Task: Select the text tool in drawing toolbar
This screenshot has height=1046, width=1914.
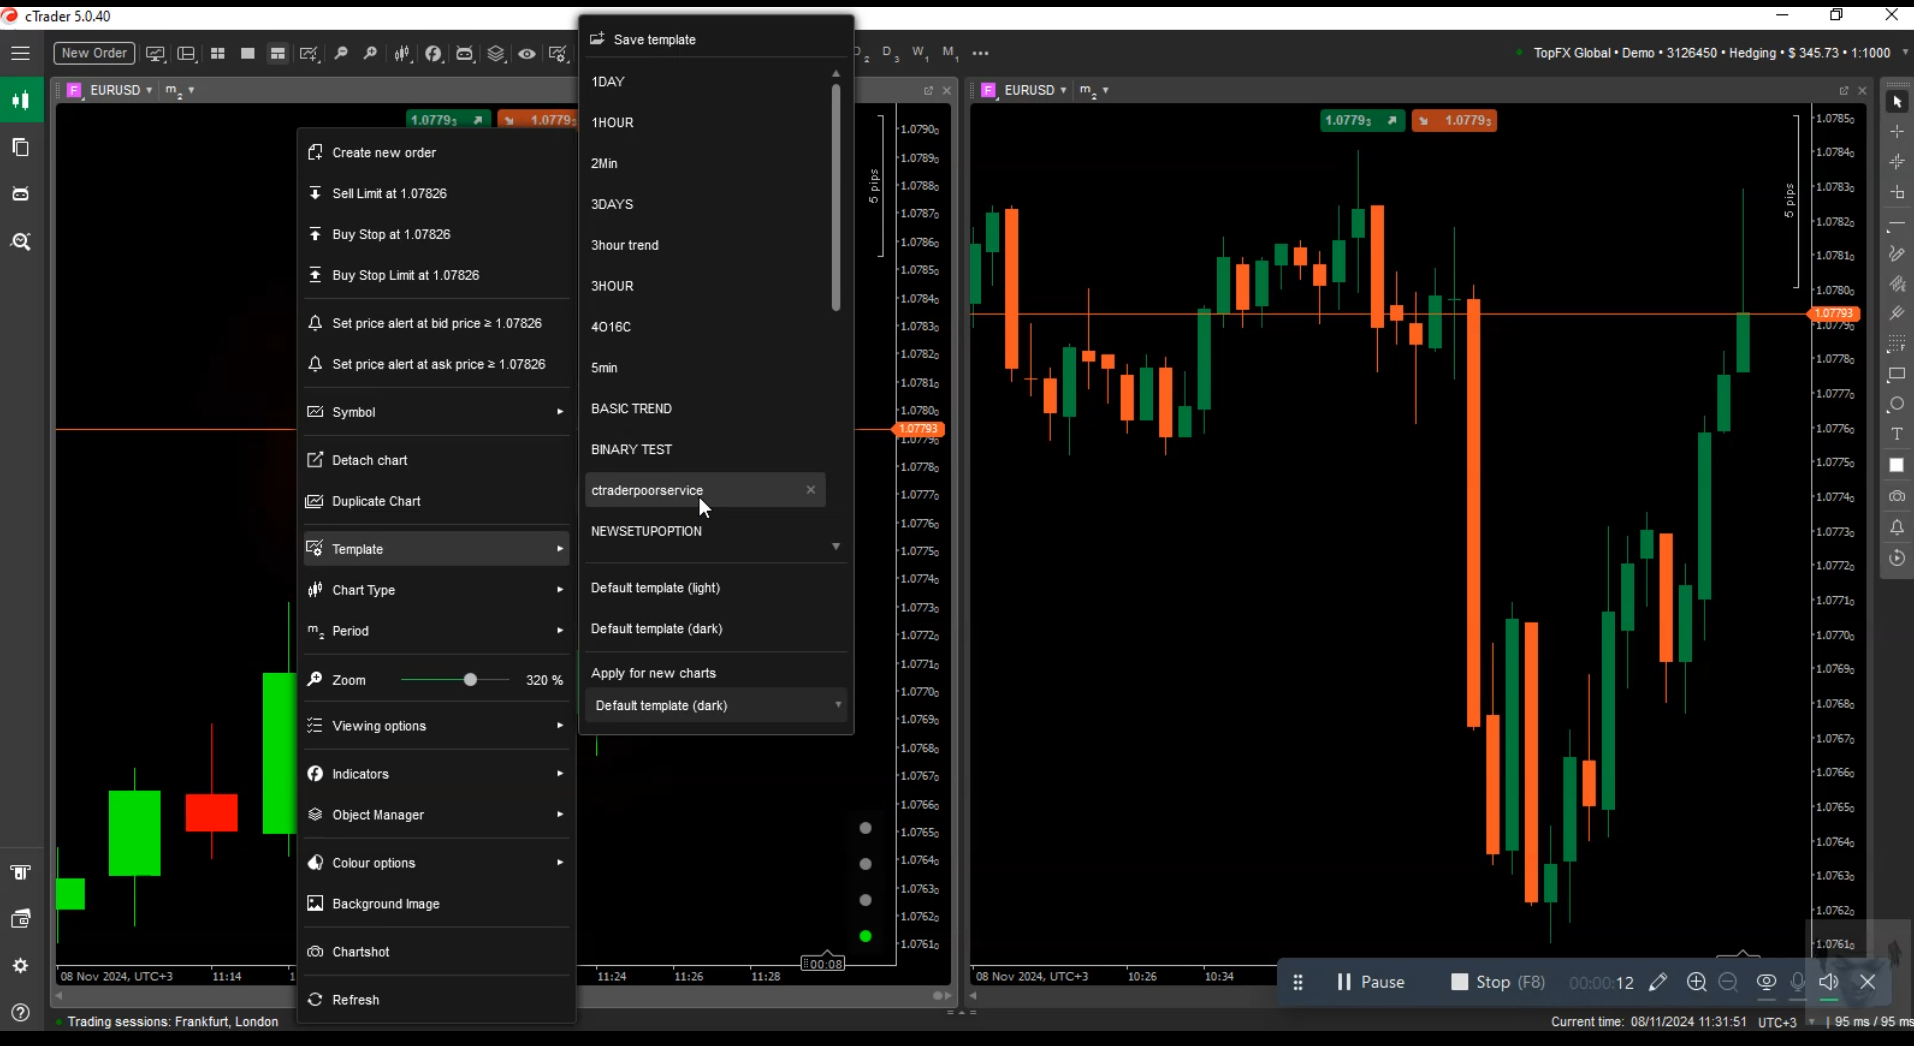Action: point(1897,435)
